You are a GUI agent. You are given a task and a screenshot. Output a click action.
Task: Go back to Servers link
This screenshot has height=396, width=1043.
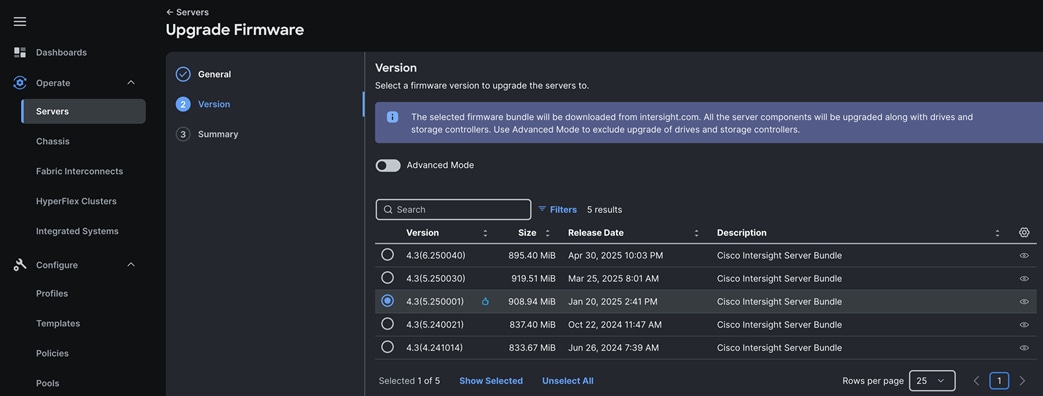coord(187,12)
